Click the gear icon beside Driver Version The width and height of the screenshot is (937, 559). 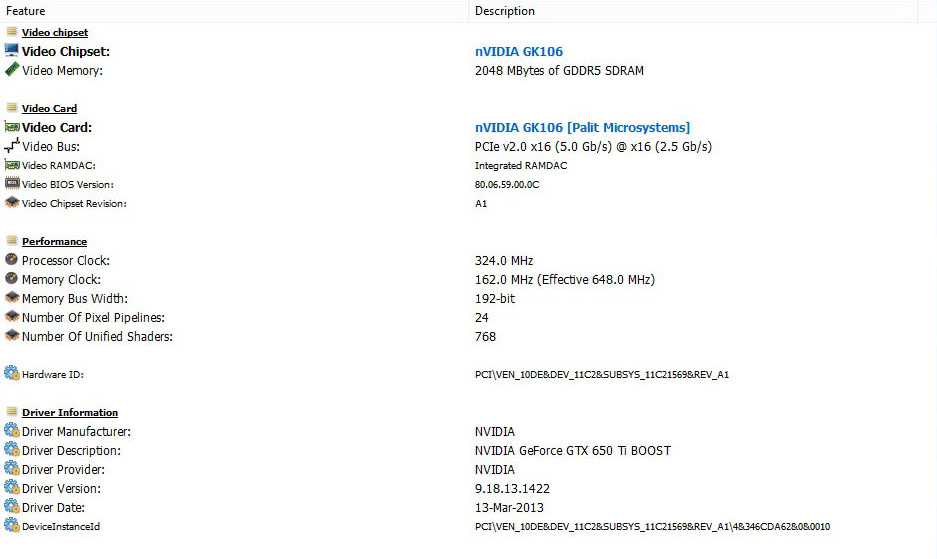click(11, 487)
